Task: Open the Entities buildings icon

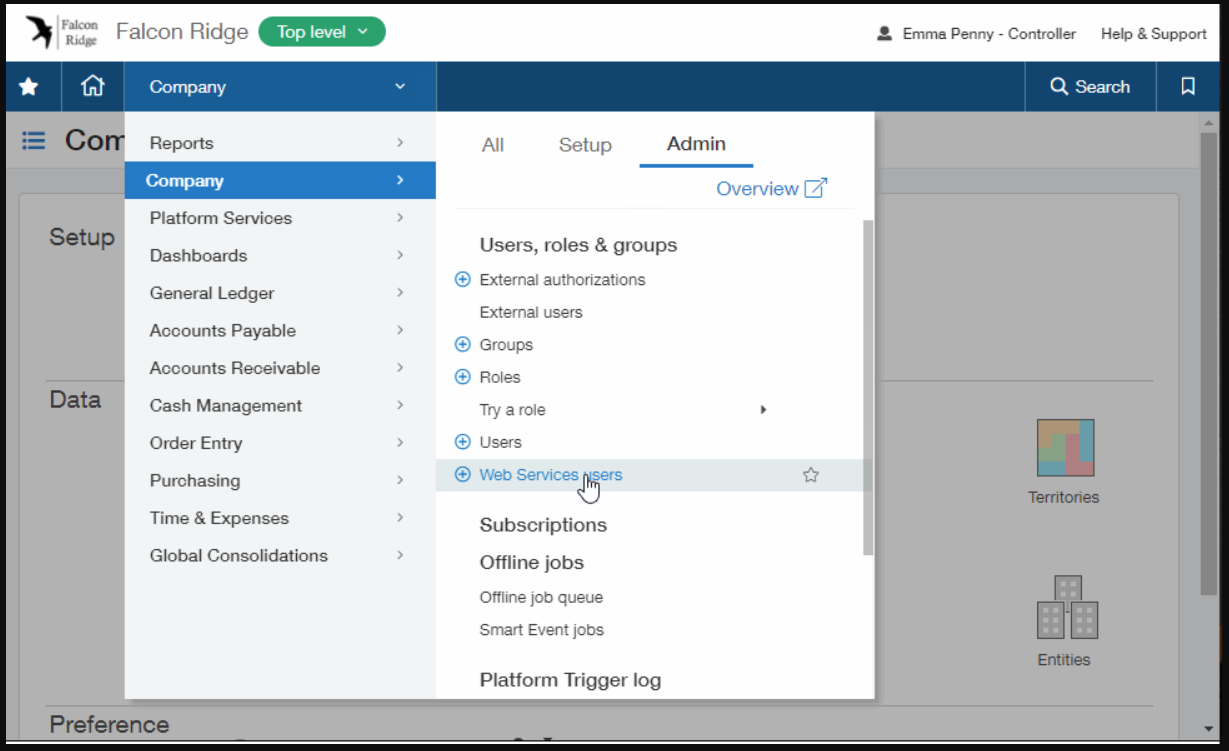Action: [1067, 608]
